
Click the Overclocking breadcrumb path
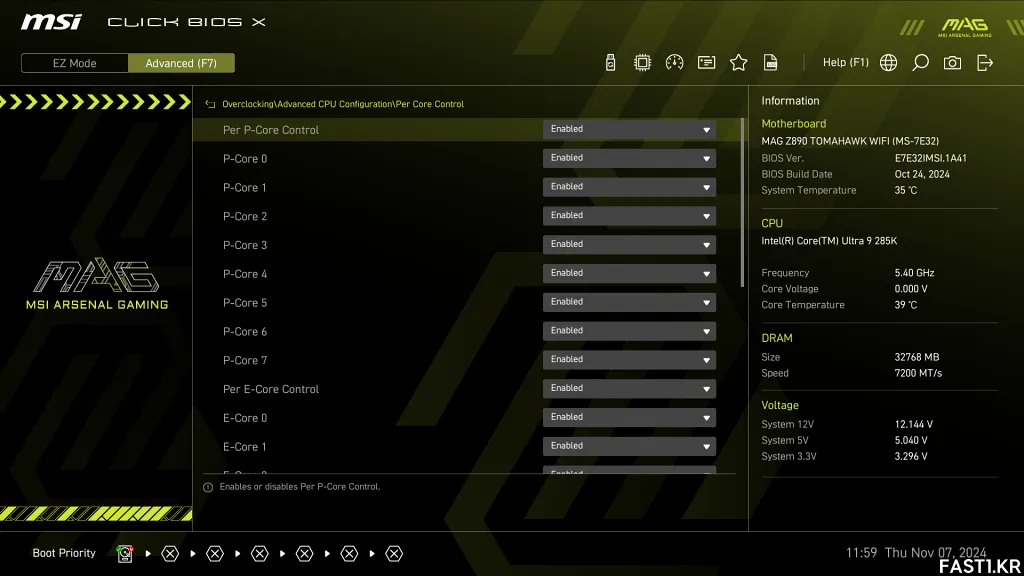[x=343, y=104]
